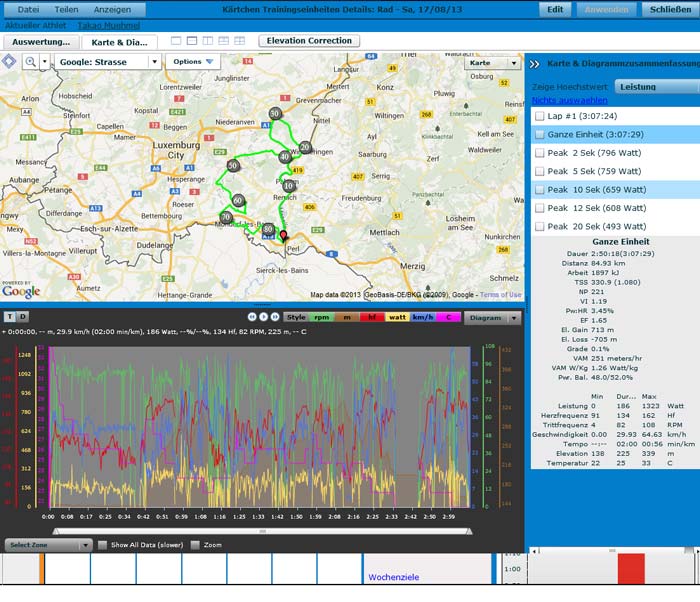The width and height of the screenshot is (700, 602).
Task: Click the fast-forward button above chart
Action: click(x=275, y=317)
